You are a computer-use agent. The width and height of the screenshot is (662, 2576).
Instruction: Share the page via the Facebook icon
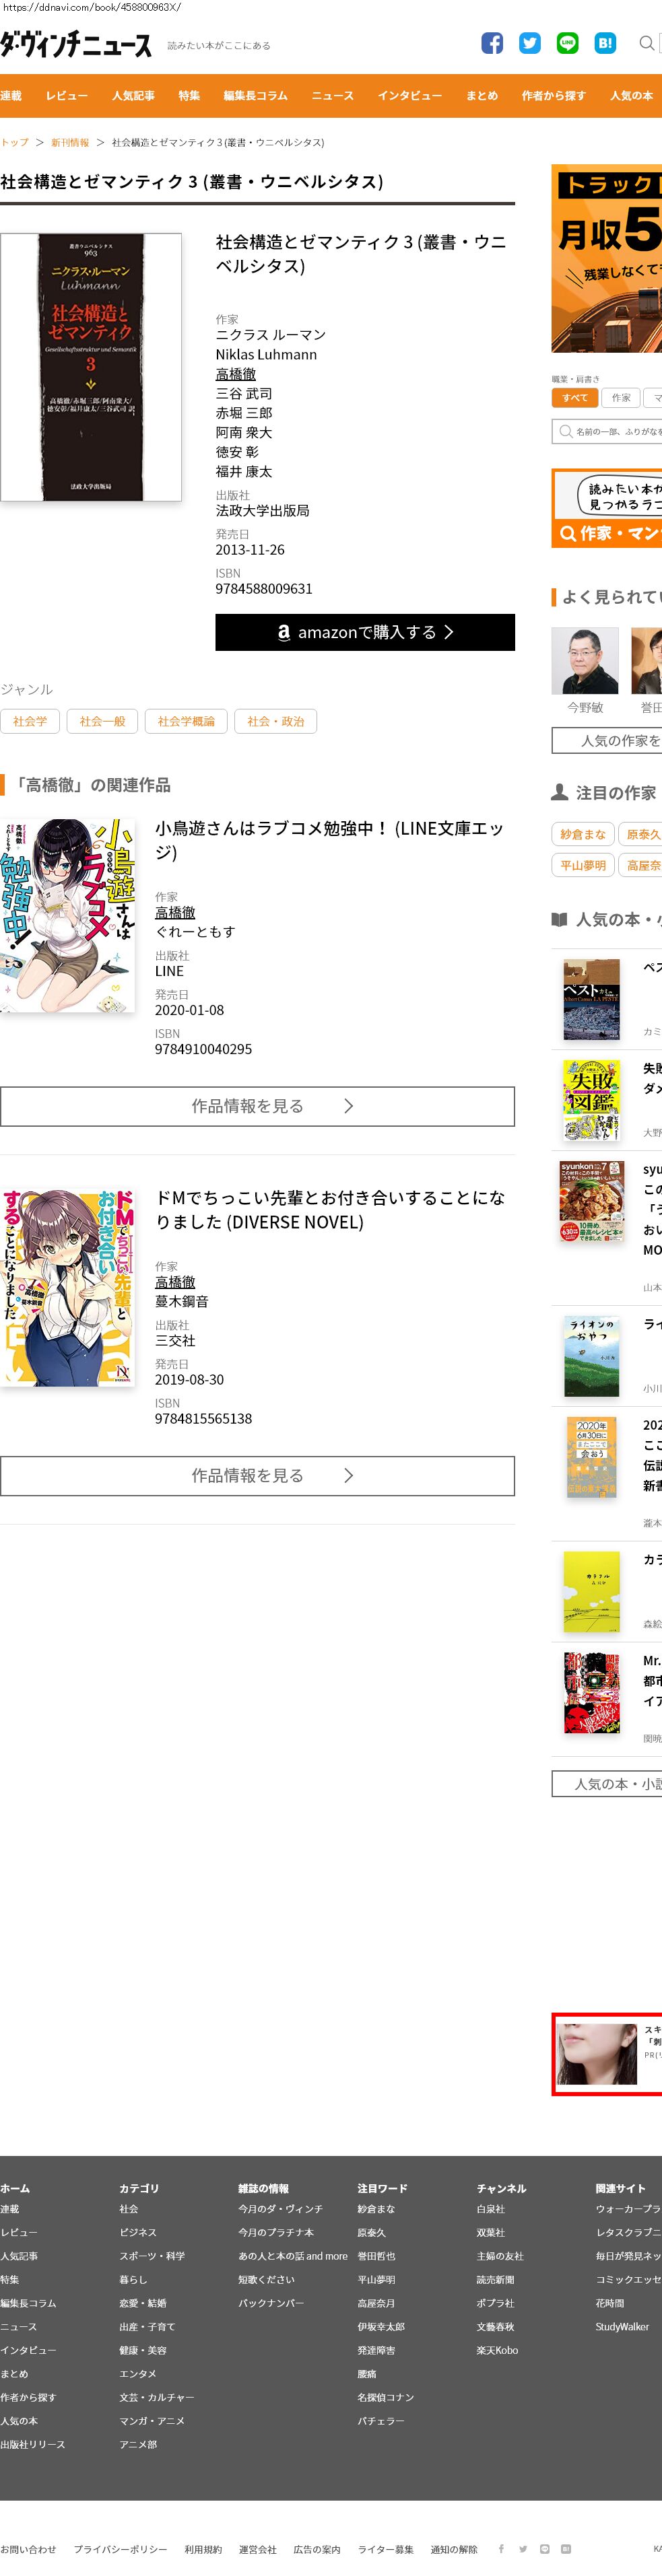[x=492, y=43]
